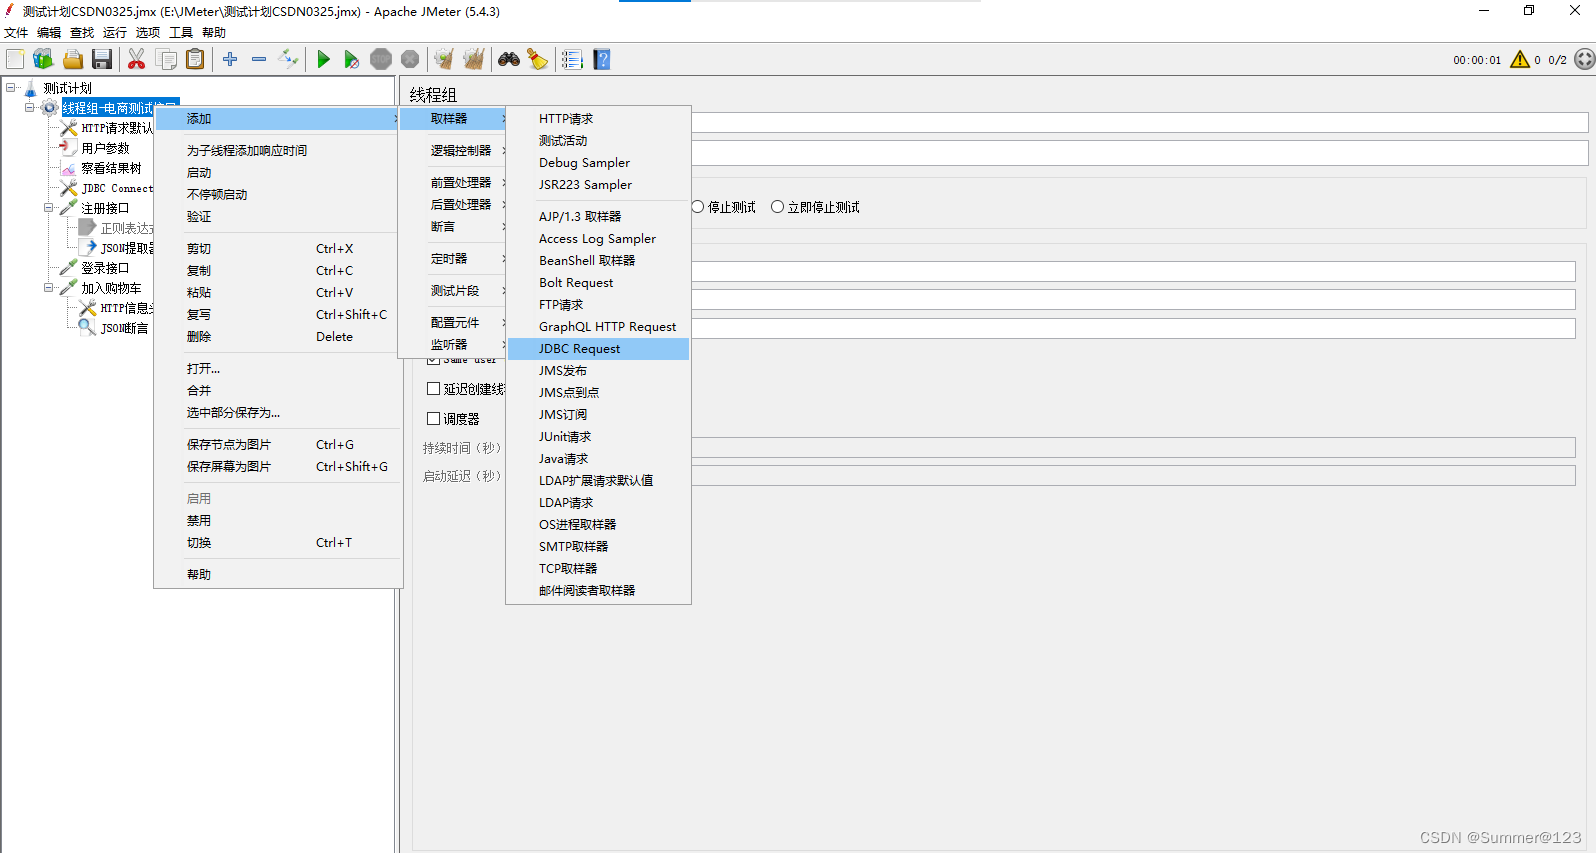
Task: Open the 运行 menu
Action: 115,33
